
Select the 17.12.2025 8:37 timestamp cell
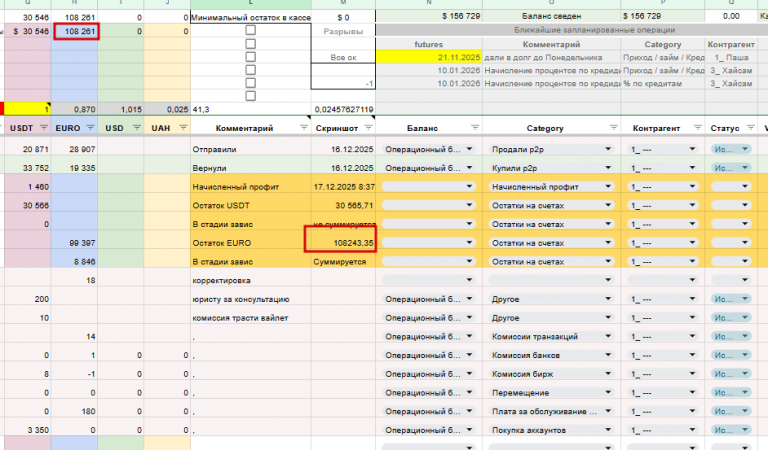pyautogui.click(x=343, y=187)
